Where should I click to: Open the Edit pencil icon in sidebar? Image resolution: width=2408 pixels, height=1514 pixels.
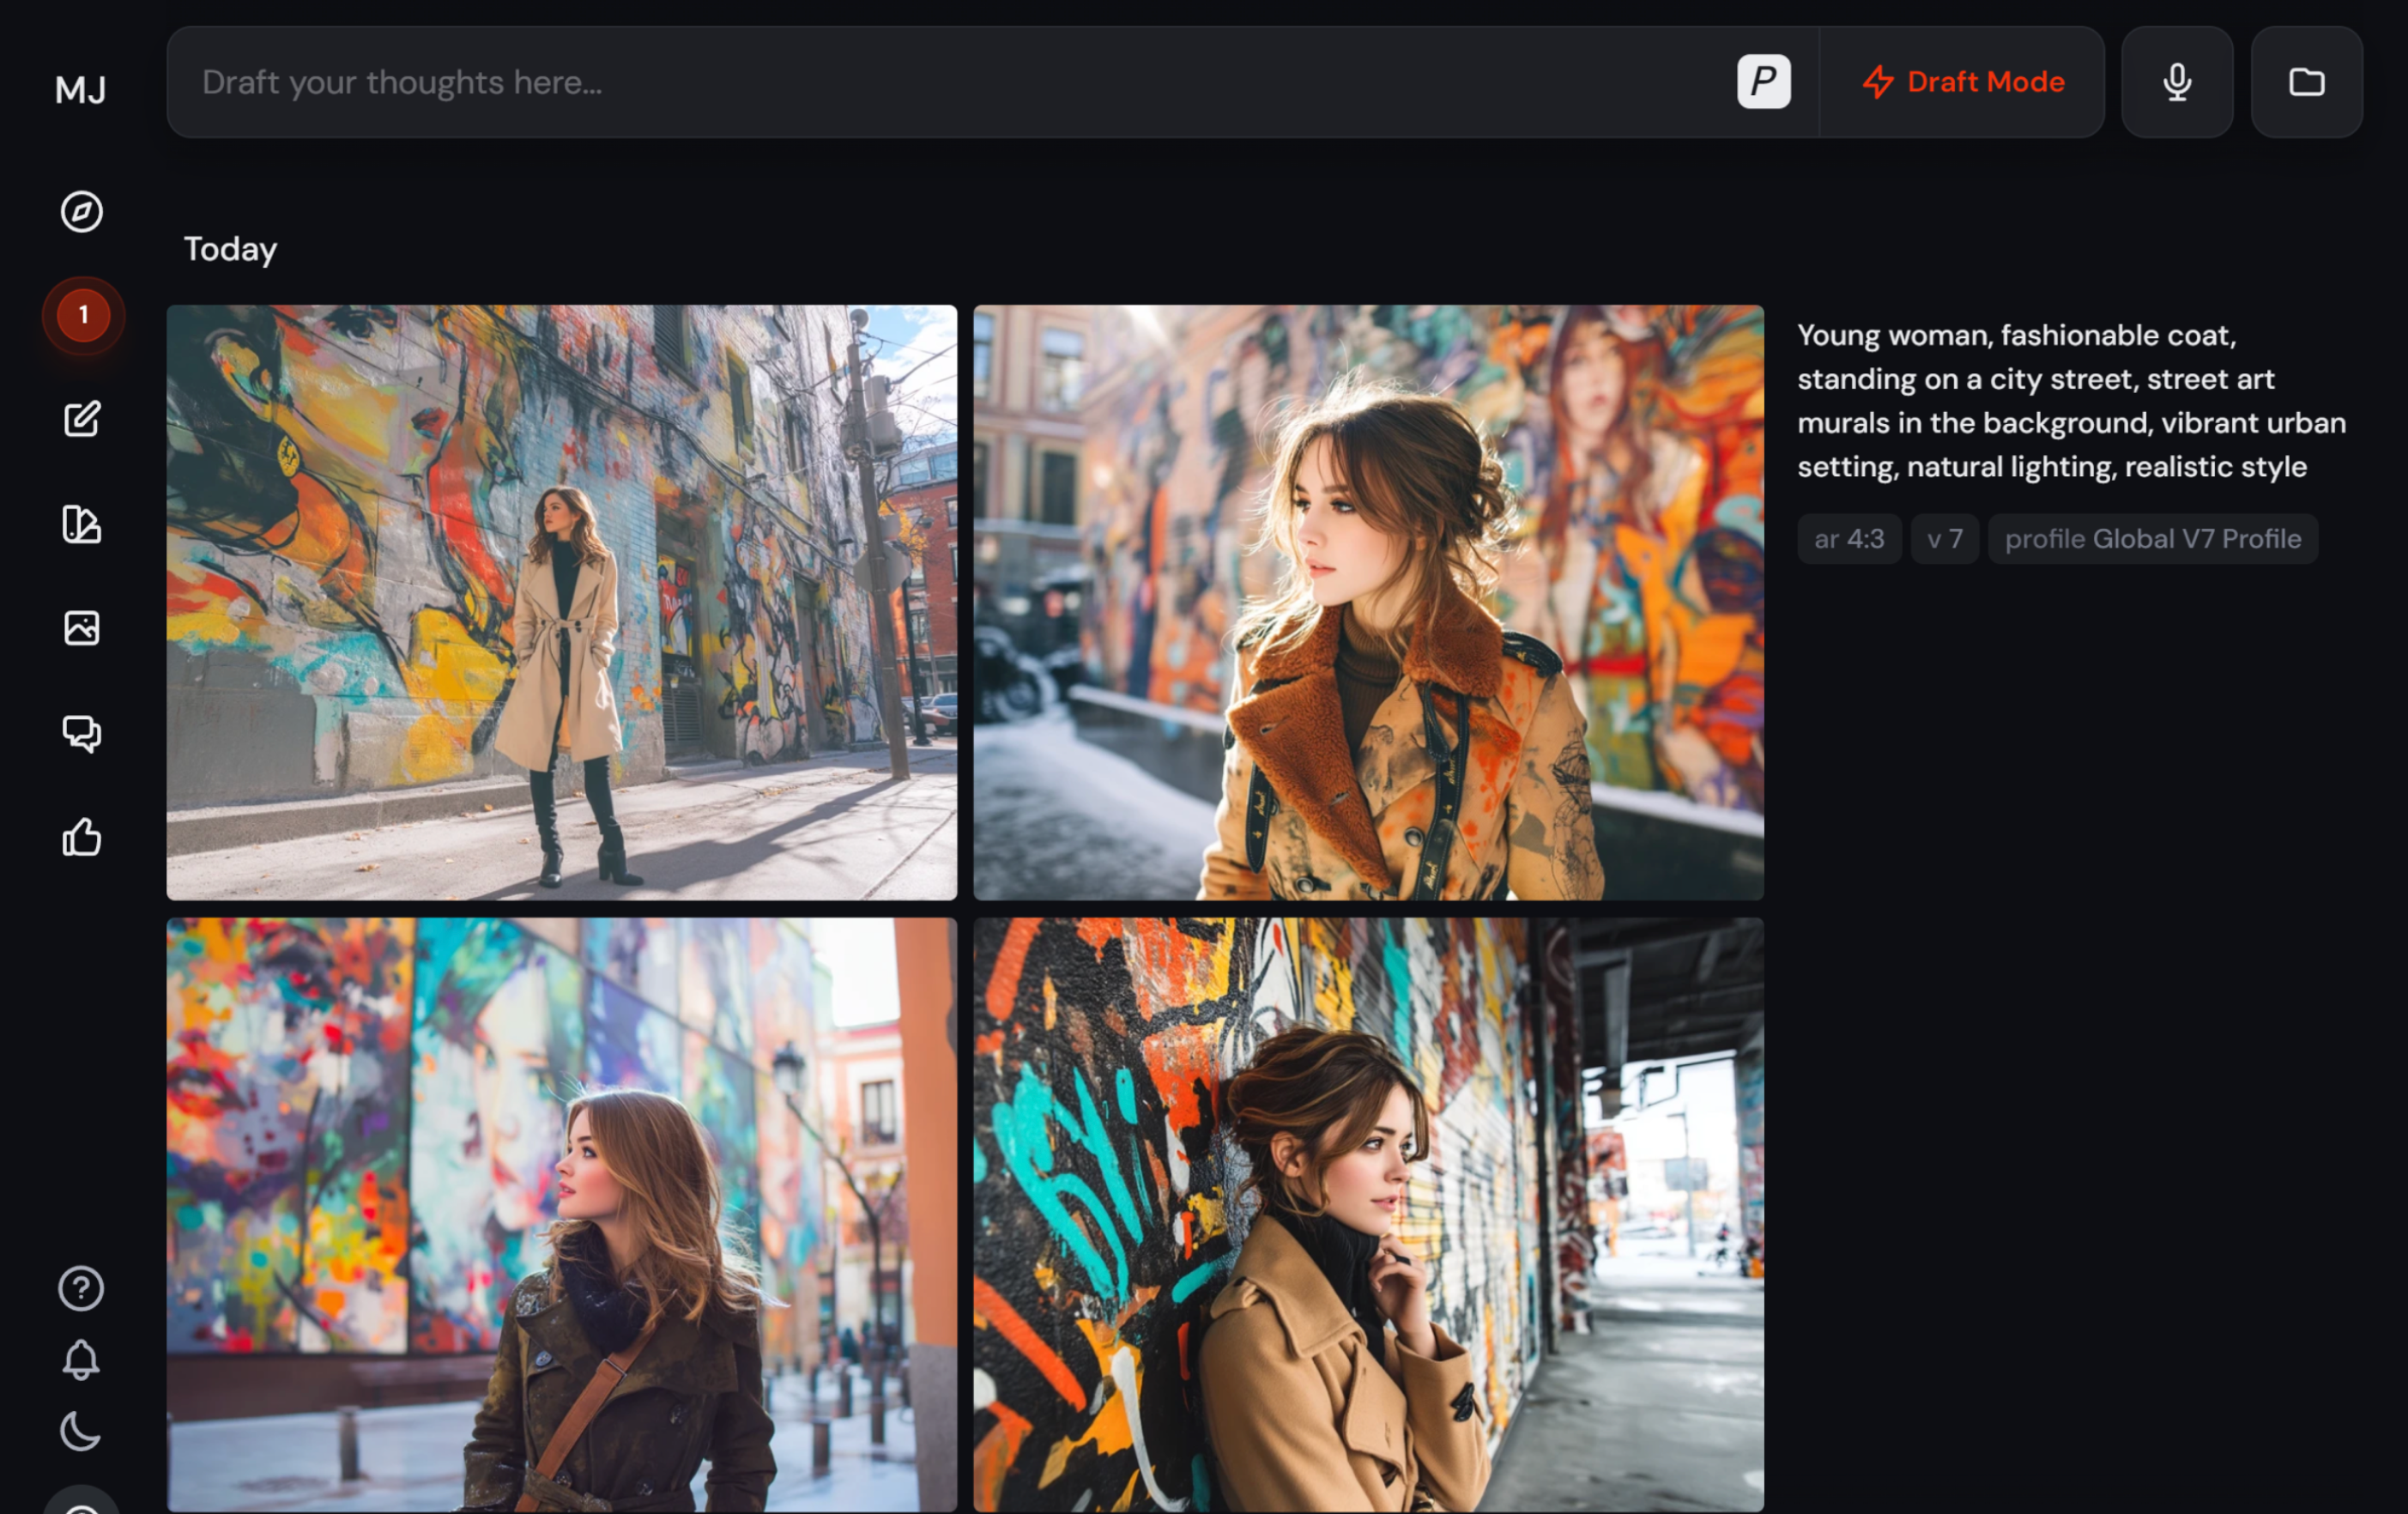82,420
